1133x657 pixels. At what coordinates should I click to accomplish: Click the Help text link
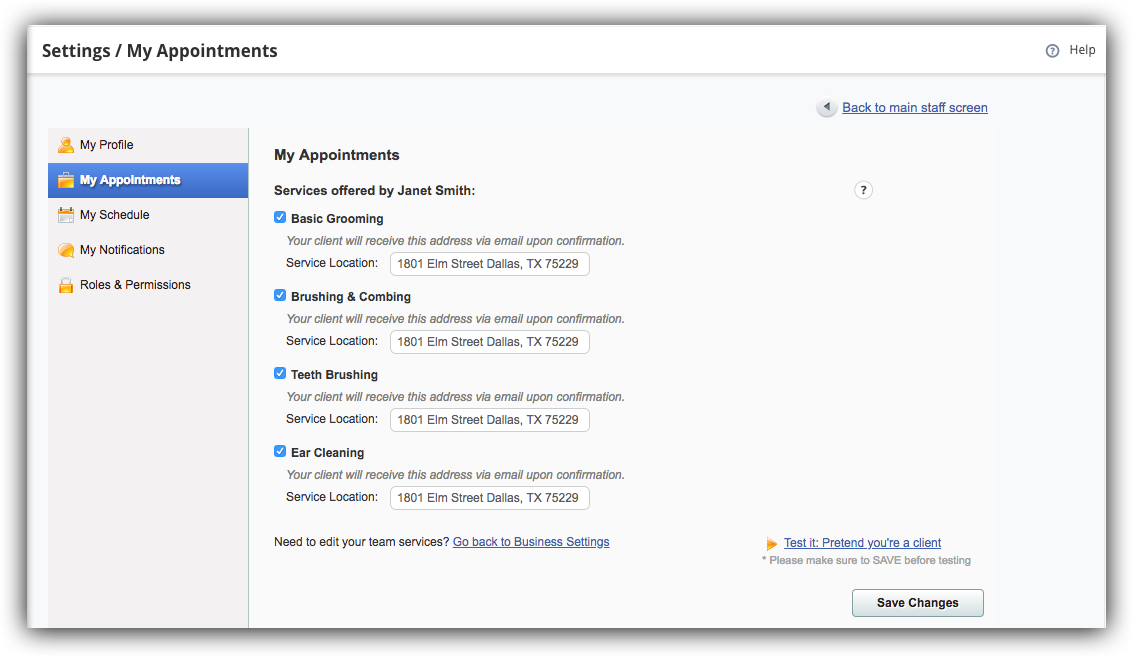click(x=1082, y=50)
